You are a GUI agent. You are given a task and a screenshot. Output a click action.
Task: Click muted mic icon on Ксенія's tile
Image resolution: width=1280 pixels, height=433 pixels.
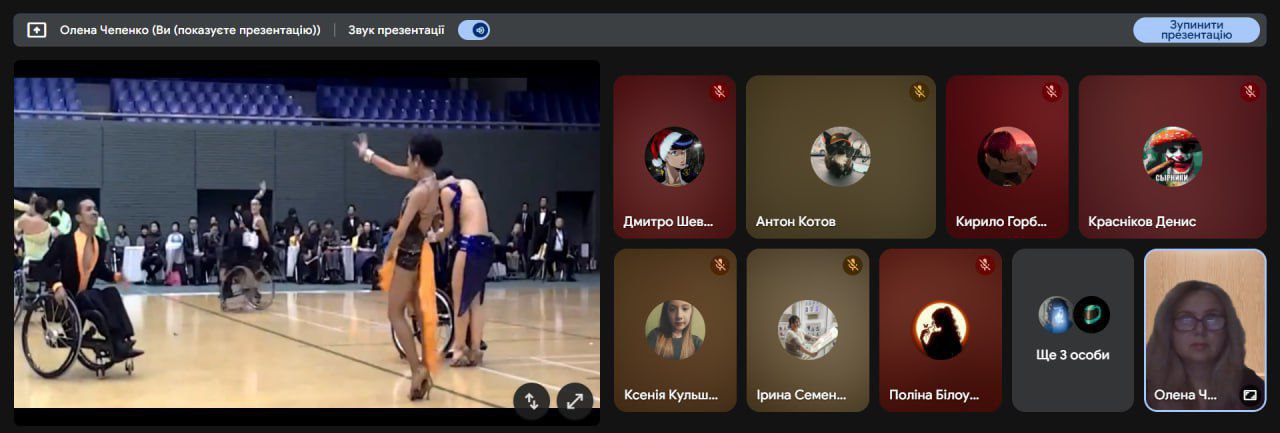719,265
